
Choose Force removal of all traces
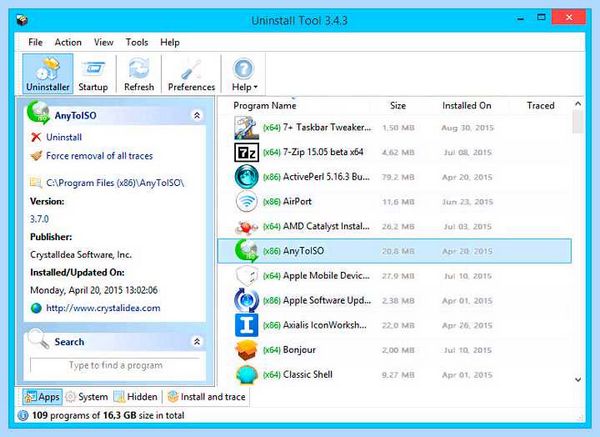click(x=99, y=156)
